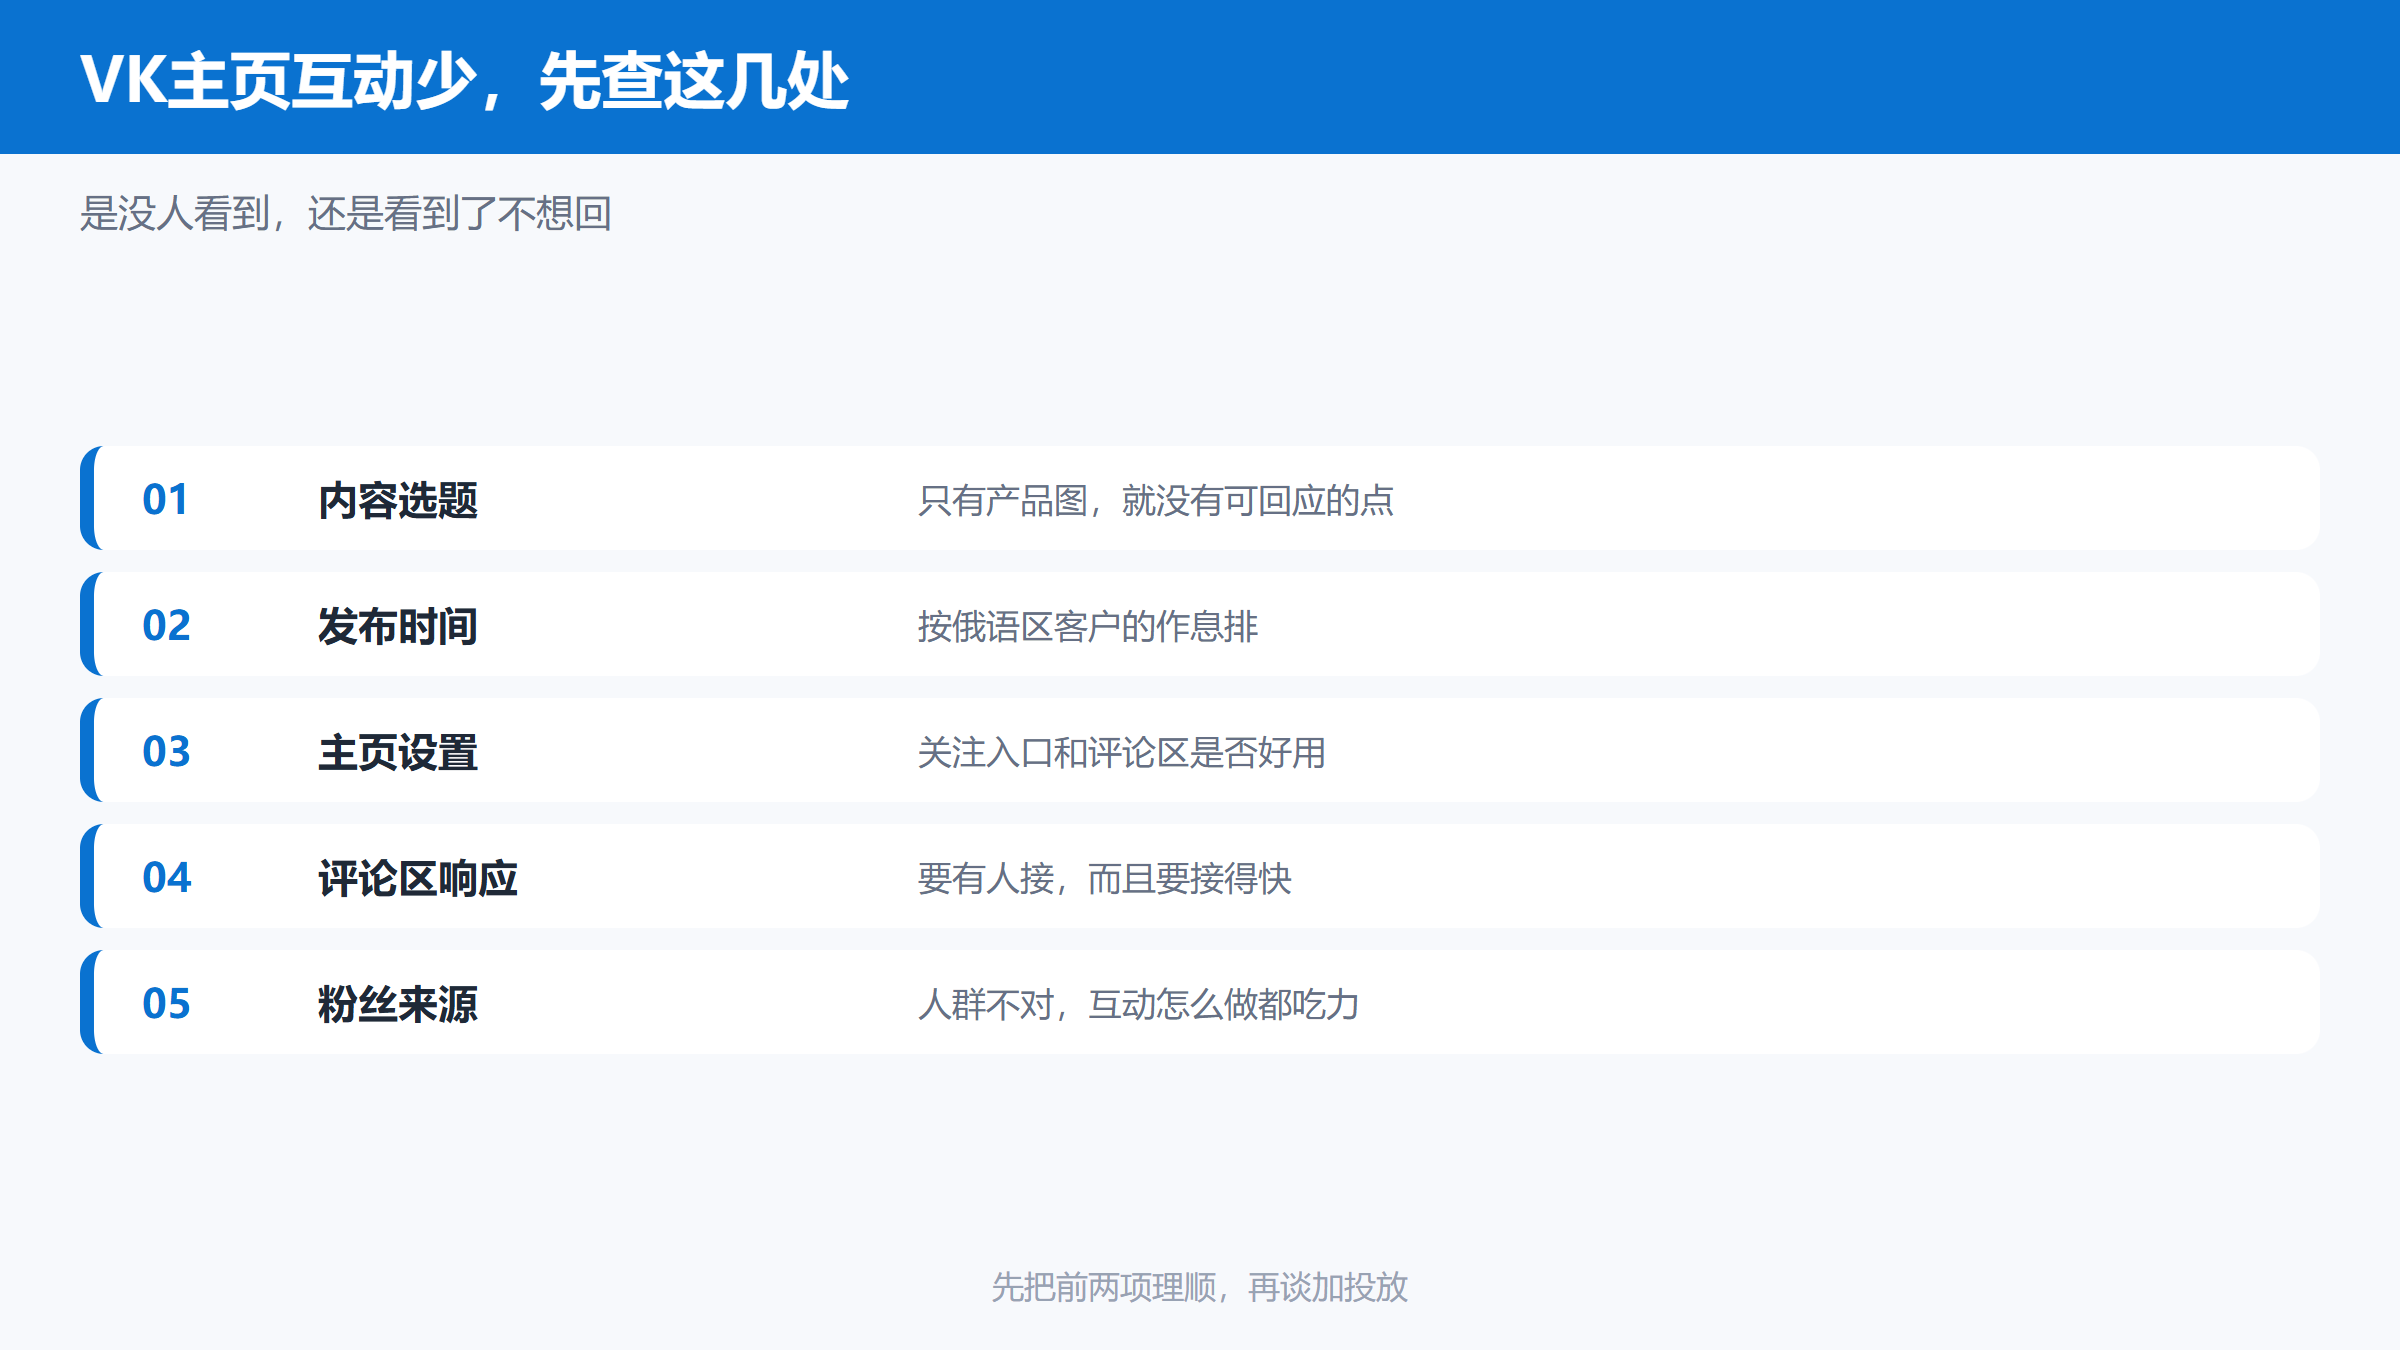Click the heading '主页设置'
Image resolution: width=2400 pixels, height=1350 pixels.
(398, 752)
